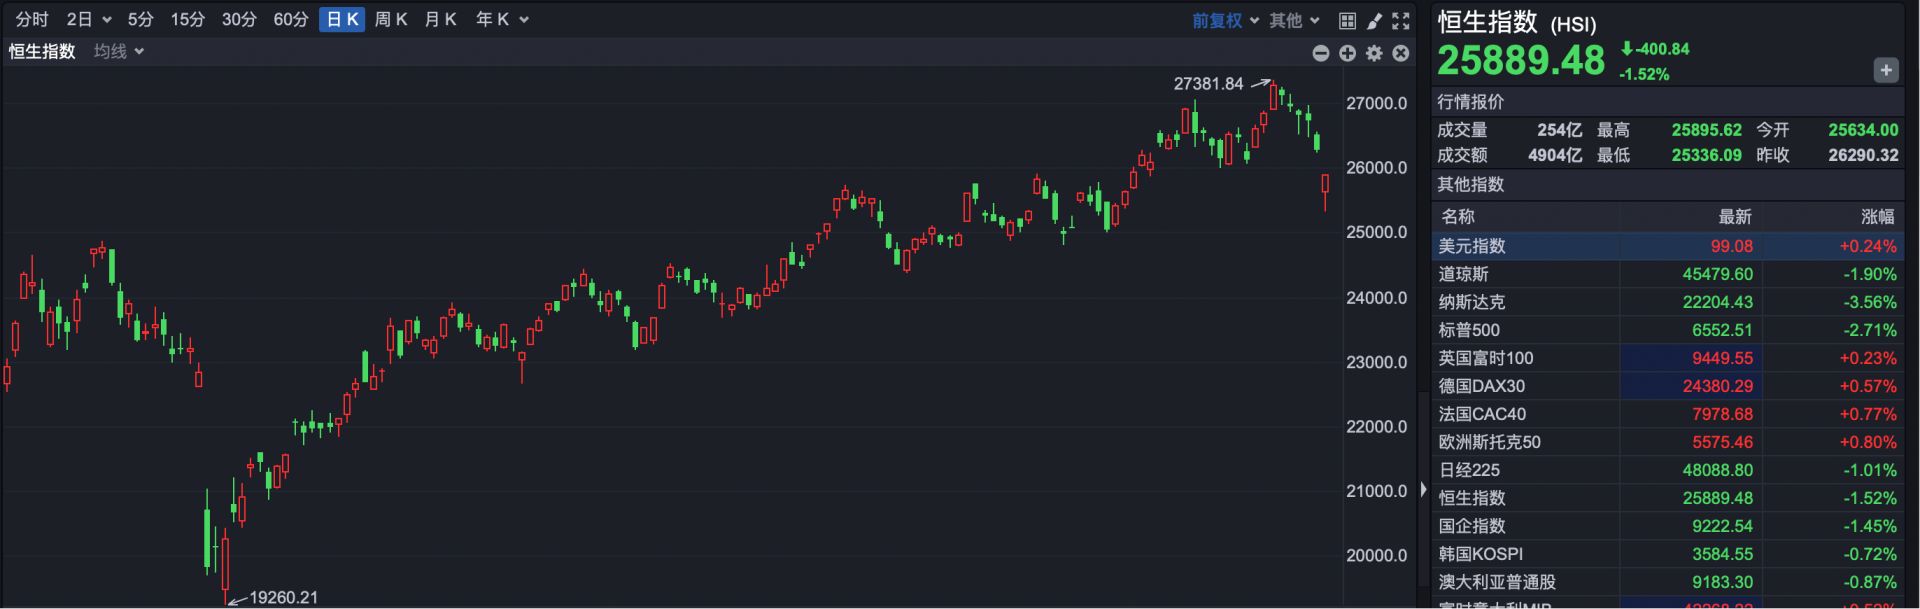Image resolution: width=1920 pixels, height=609 pixels.
Task: Add 恒生指数 to watchlist with plus button
Action: click(1885, 70)
